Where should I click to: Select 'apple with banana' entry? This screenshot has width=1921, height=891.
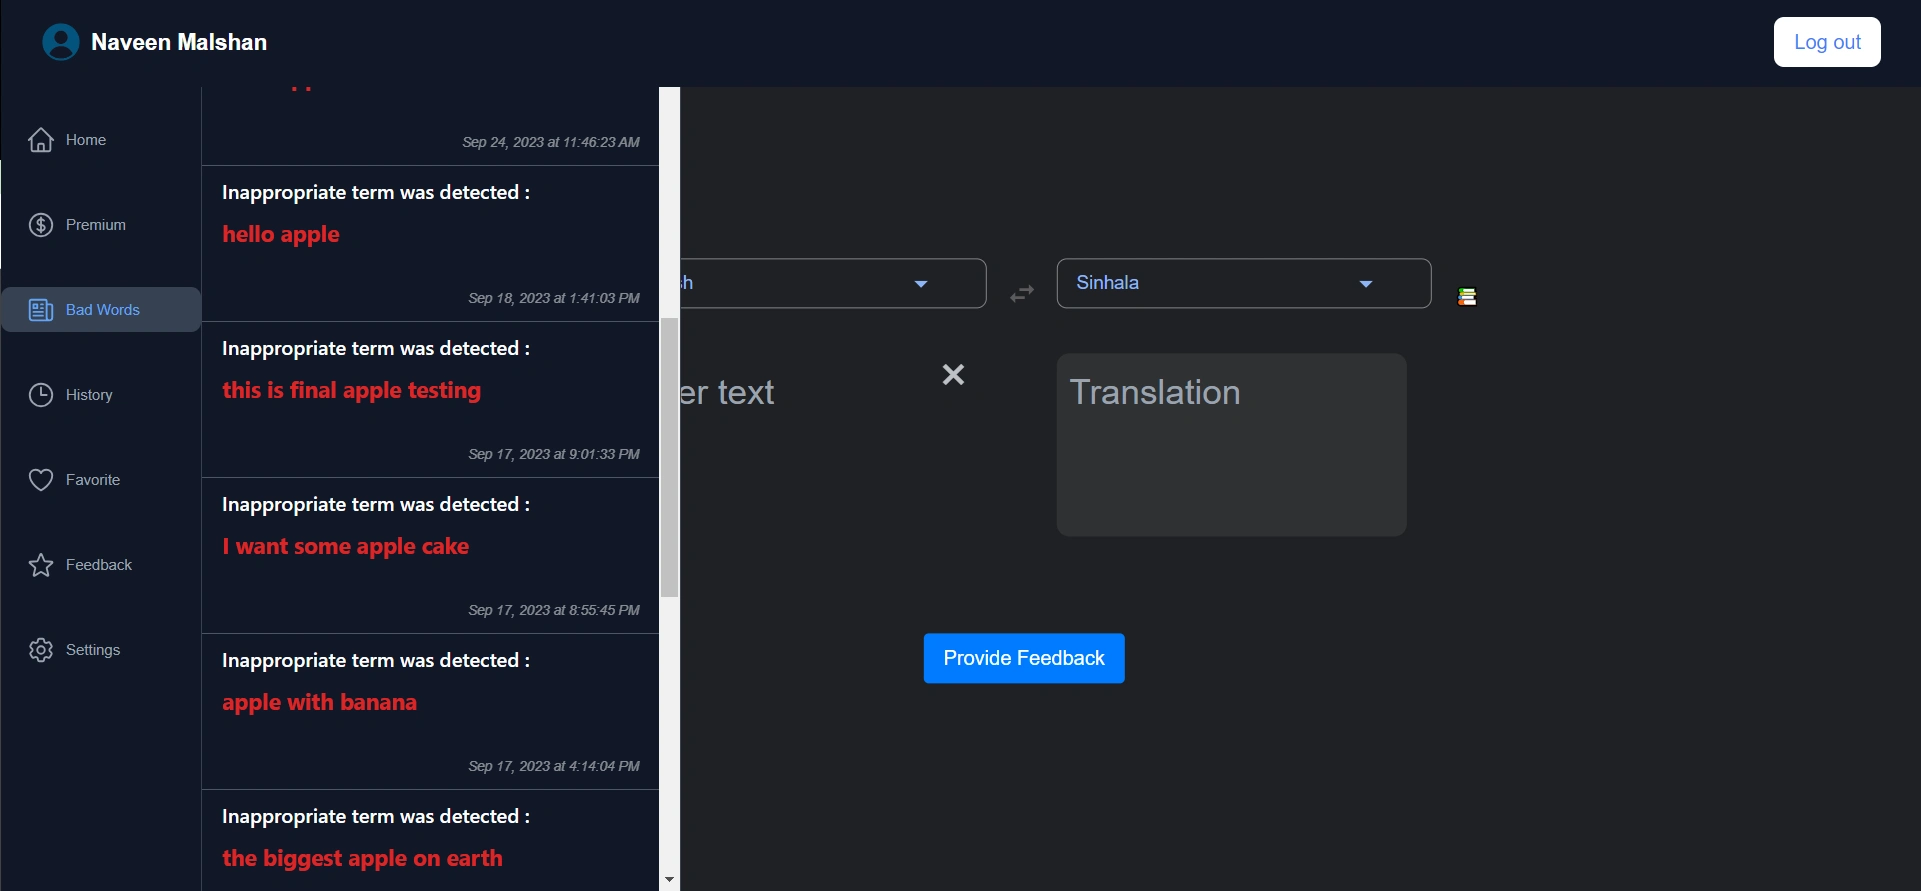319,702
